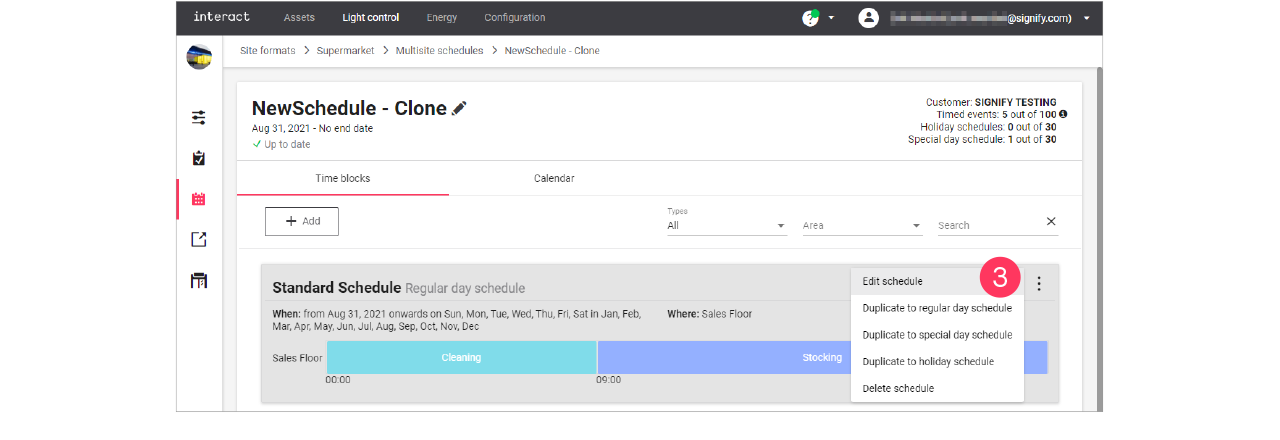
Task: Edit the schedule name with pencil icon
Action: tap(459, 108)
